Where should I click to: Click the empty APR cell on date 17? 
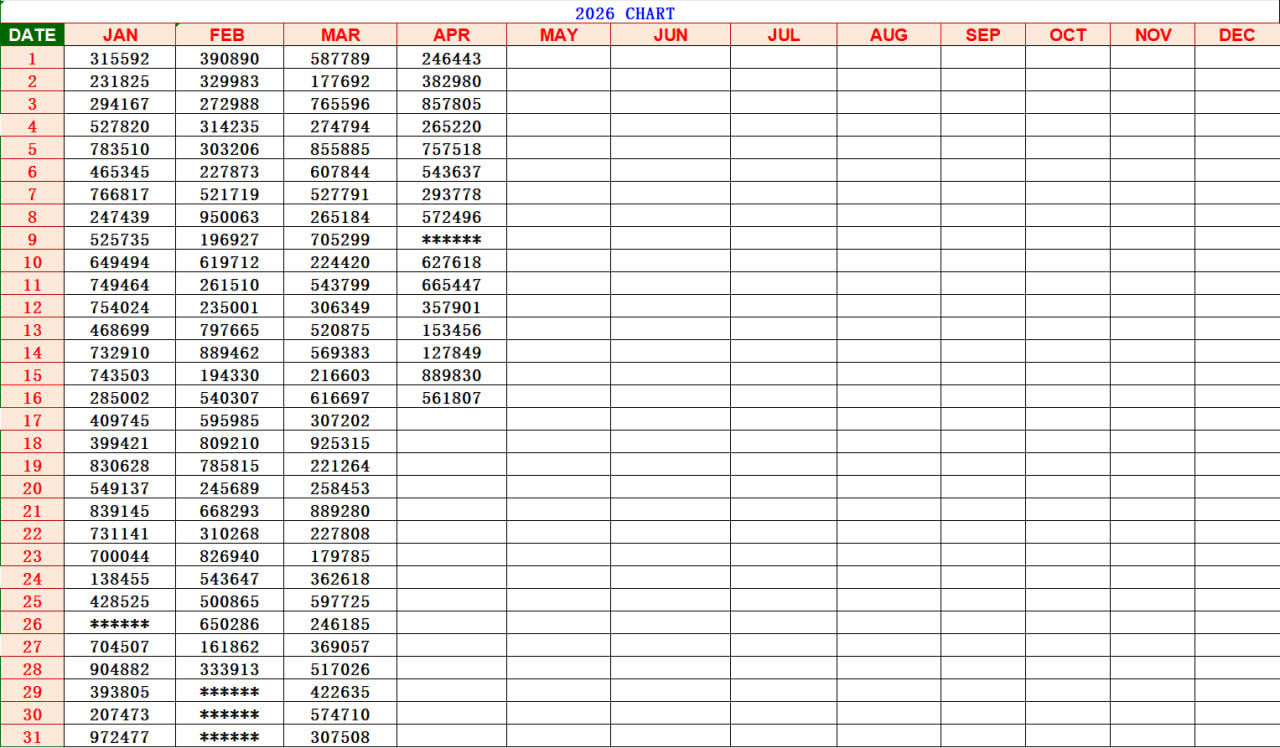(x=451, y=421)
